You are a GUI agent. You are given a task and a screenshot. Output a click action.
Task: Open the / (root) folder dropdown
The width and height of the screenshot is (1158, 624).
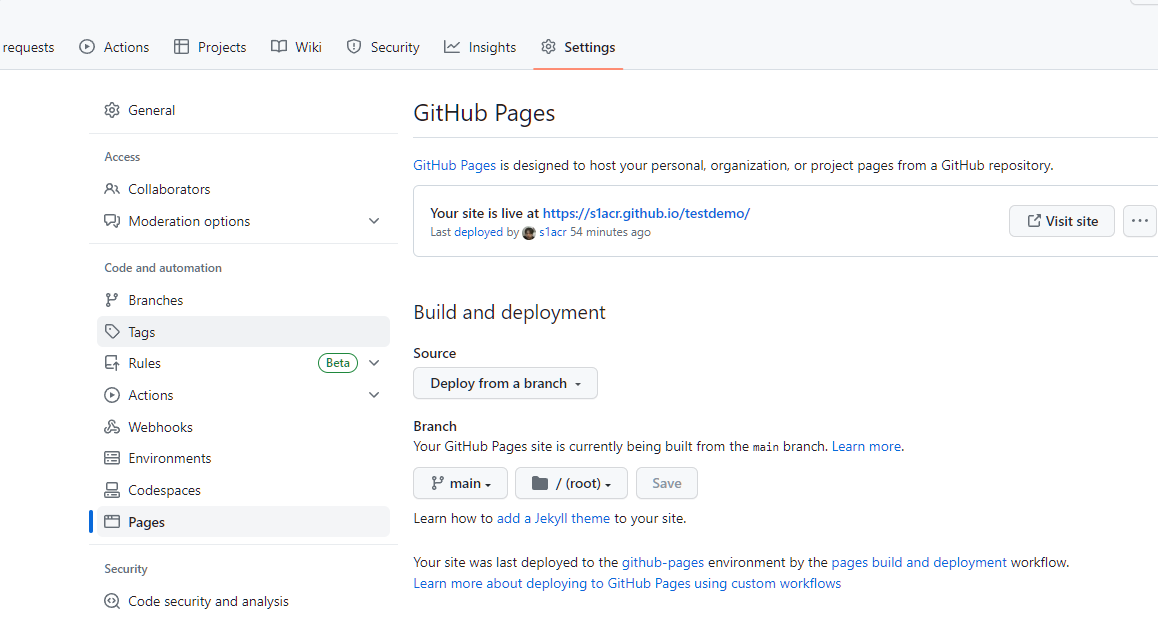point(571,483)
